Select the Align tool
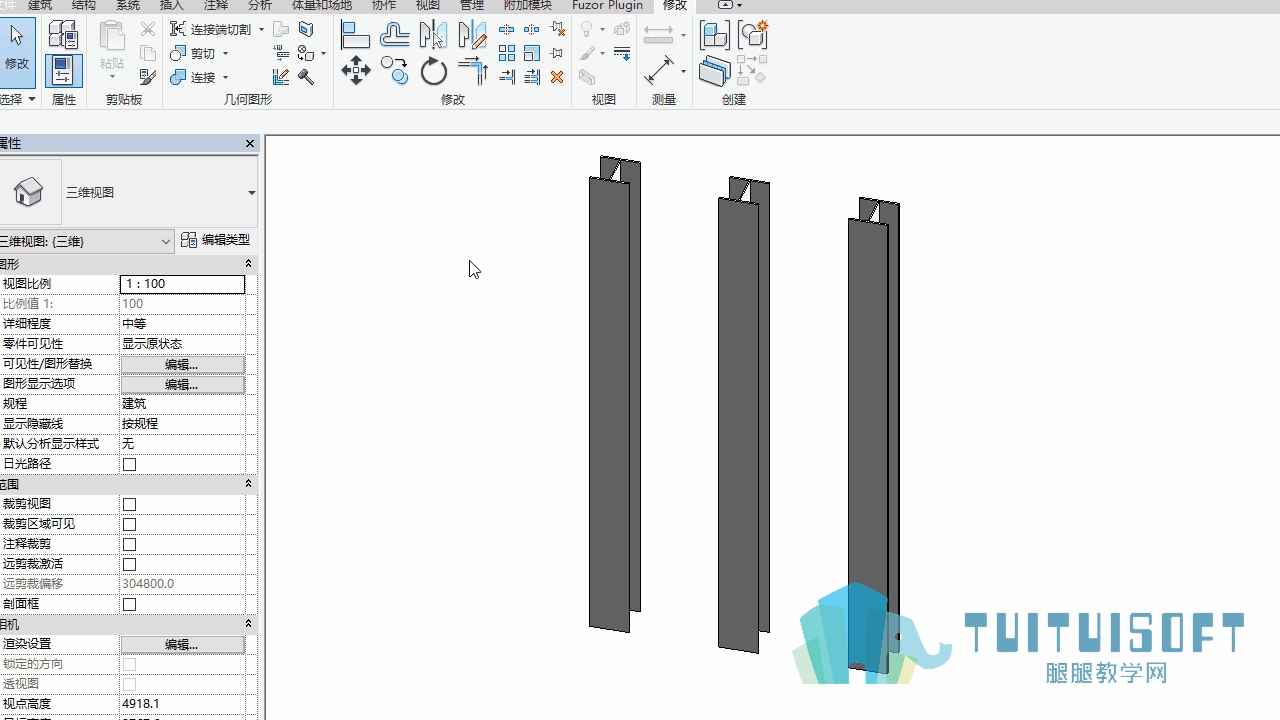1280x720 pixels. point(355,36)
